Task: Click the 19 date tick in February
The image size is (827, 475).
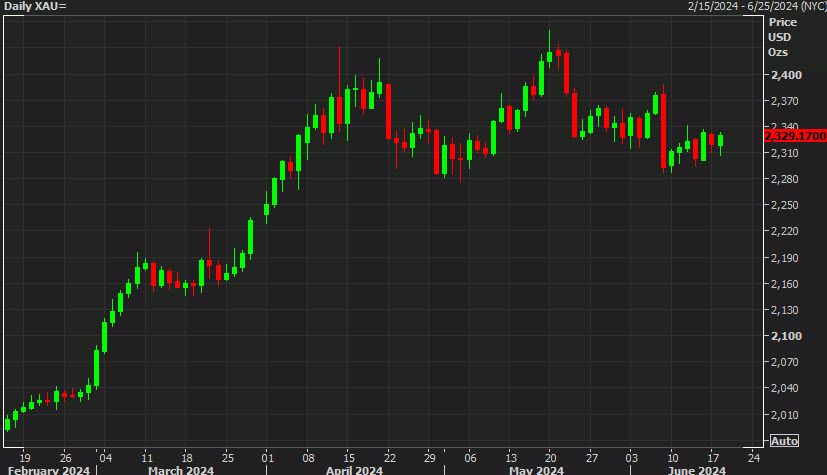Action: (25, 458)
